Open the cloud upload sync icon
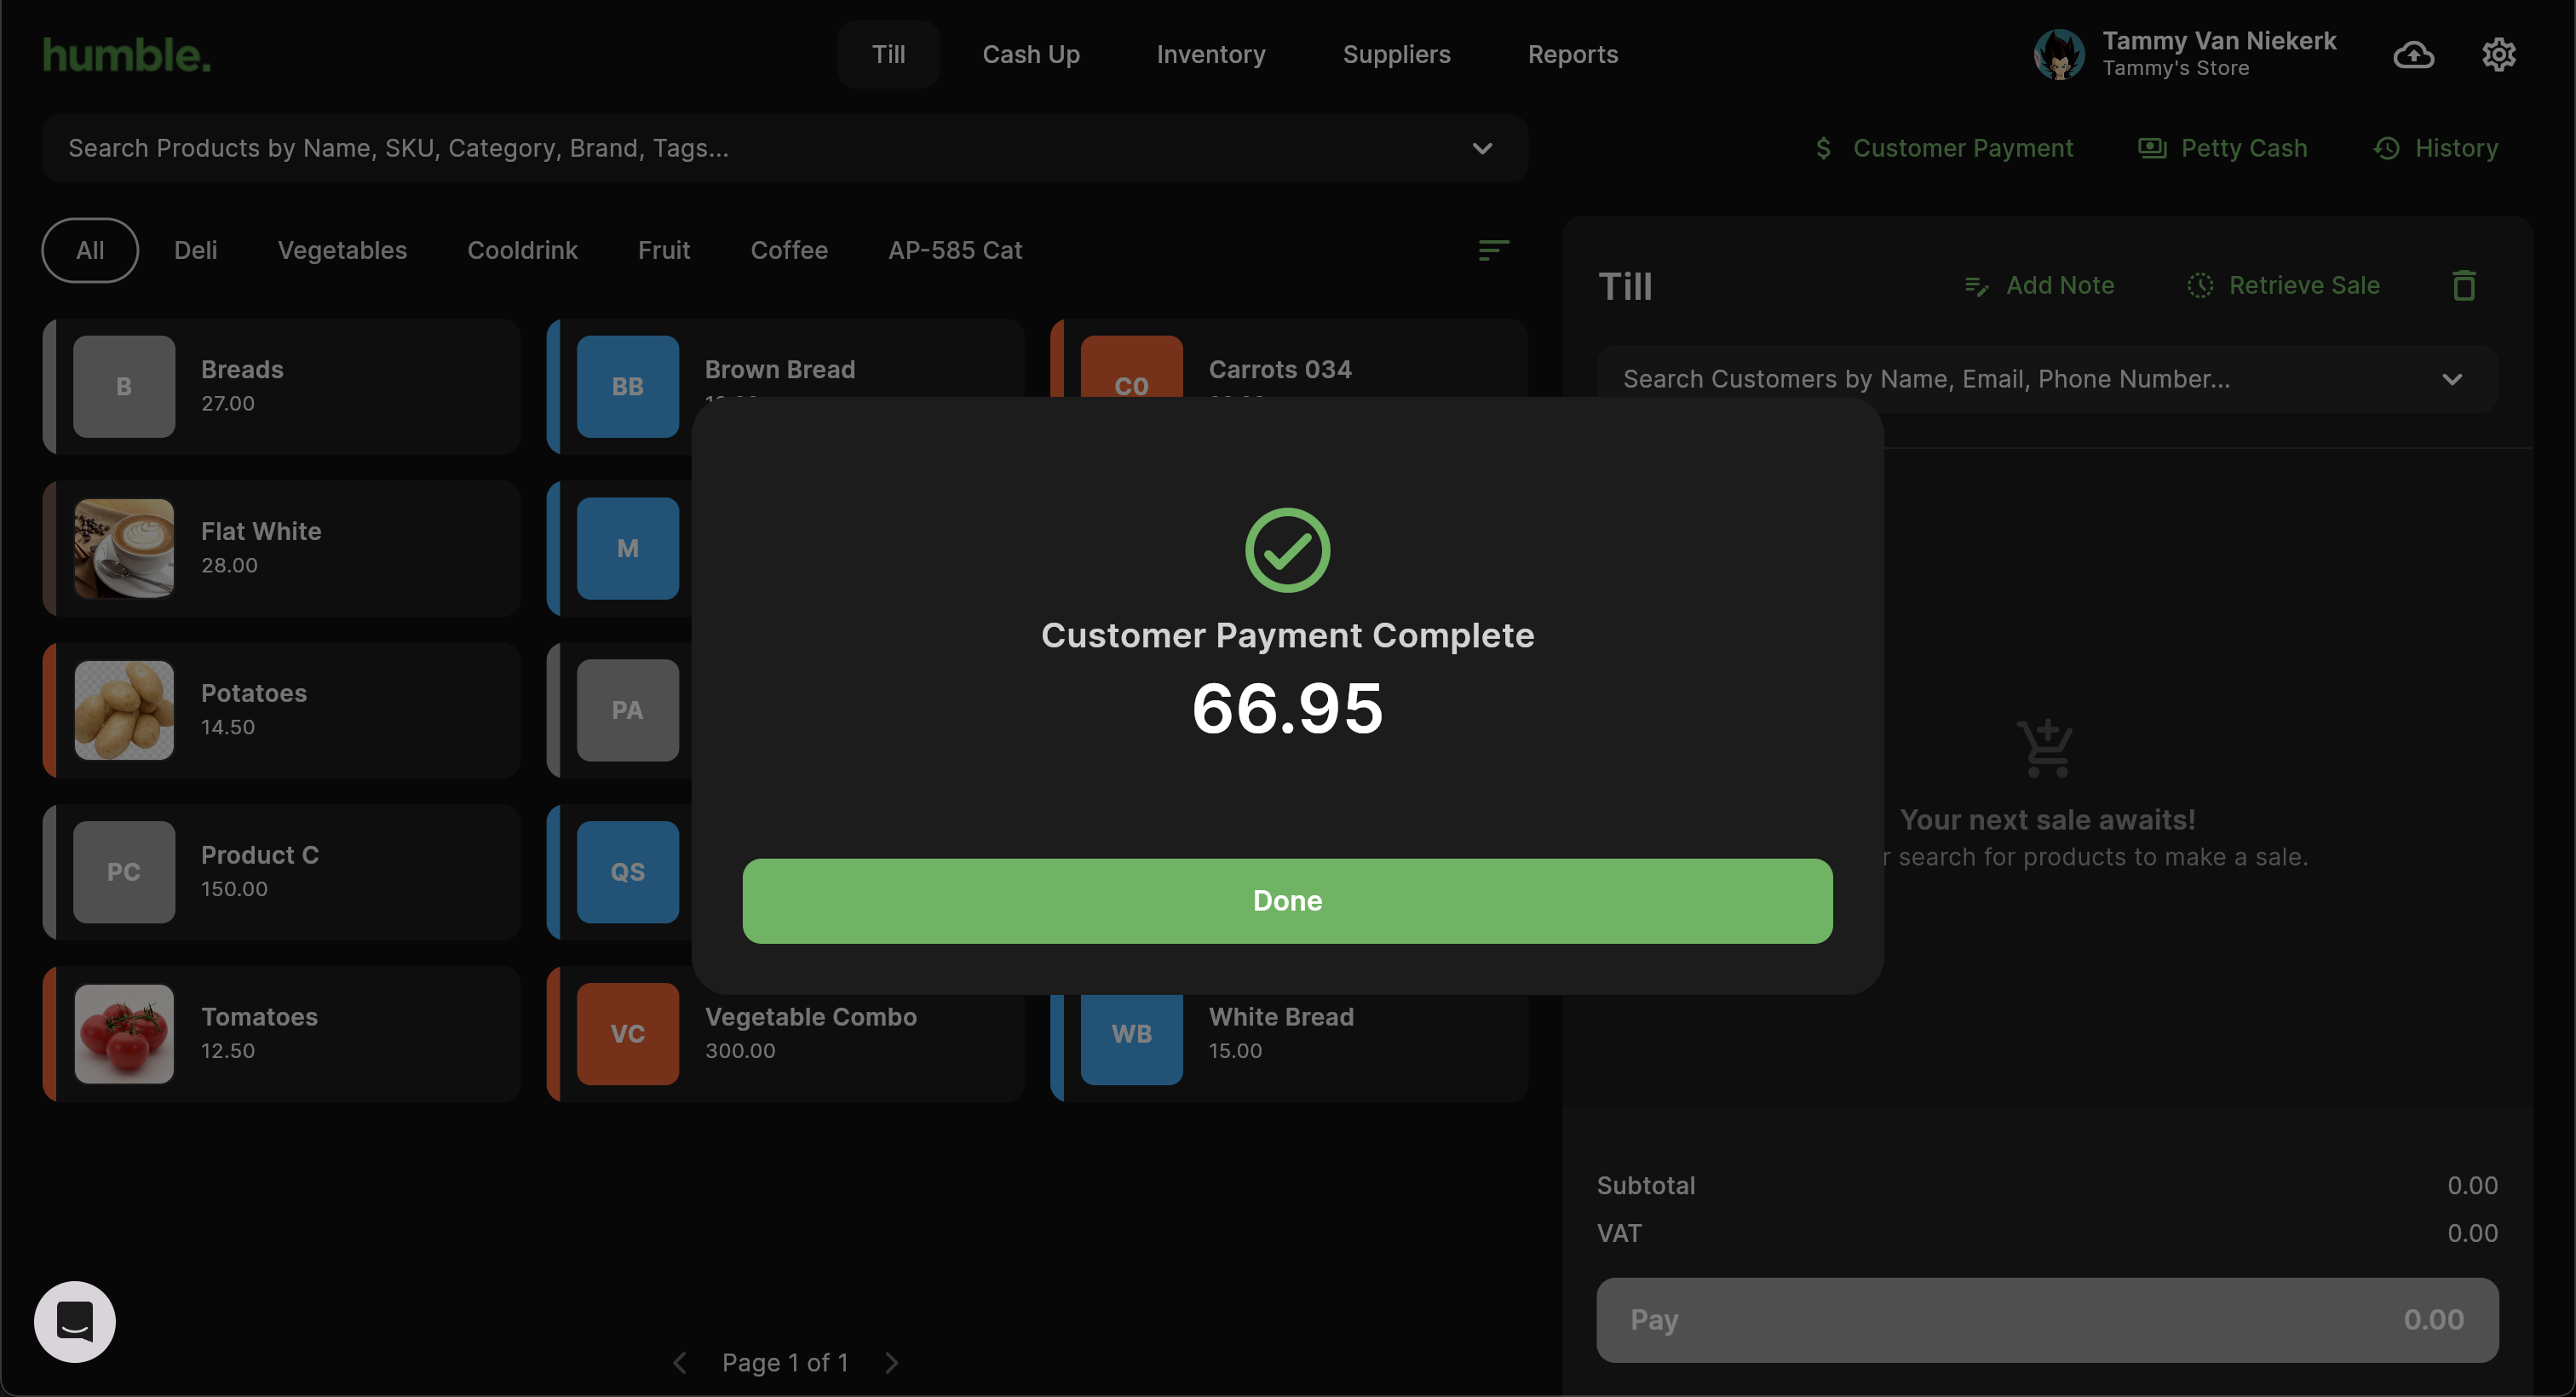Image resolution: width=2576 pixels, height=1397 pixels. pyautogui.click(x=2413, y=54)
